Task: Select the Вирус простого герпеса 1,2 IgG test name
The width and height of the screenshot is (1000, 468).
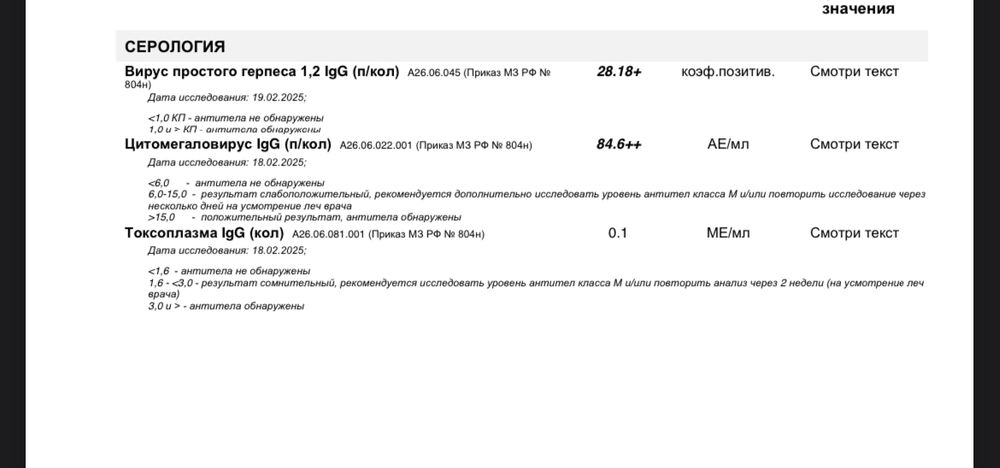Action: click(262, 72)
